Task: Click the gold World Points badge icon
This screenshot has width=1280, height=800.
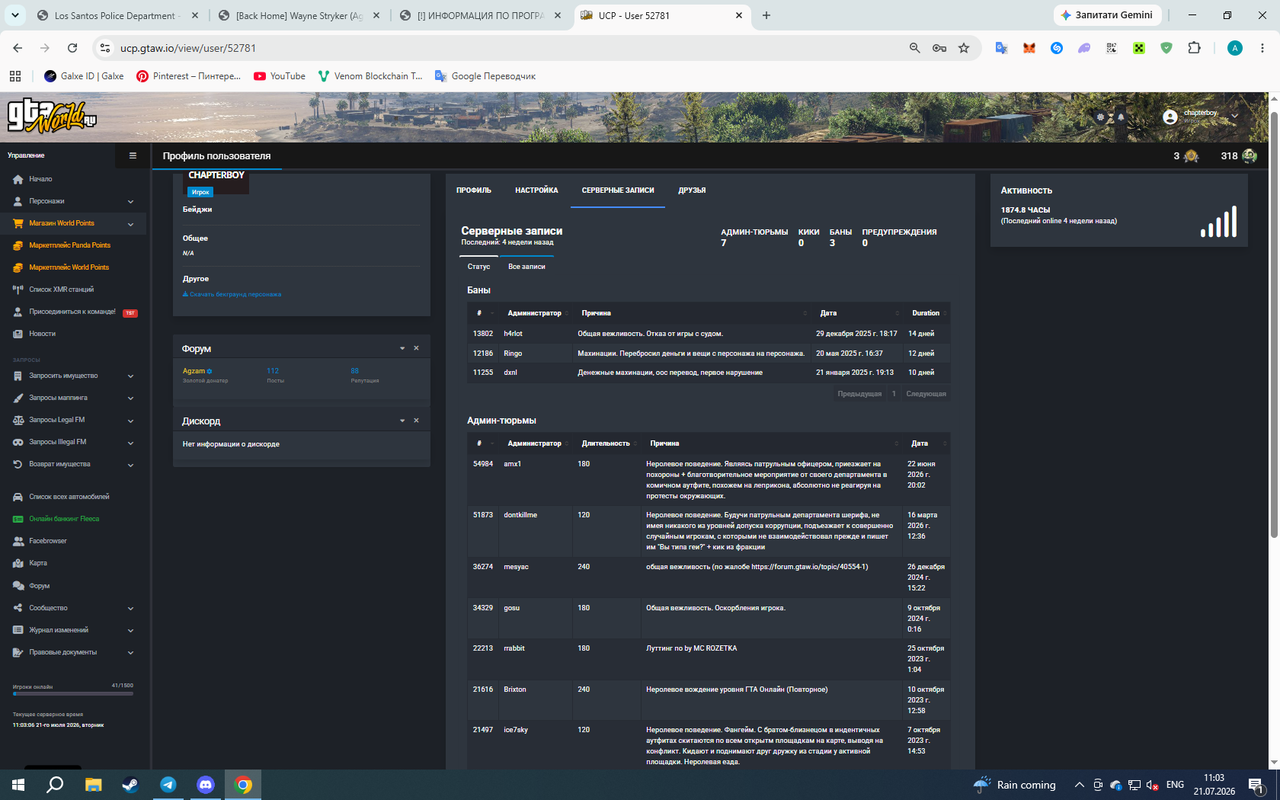Action: (x=1191, y=156)
